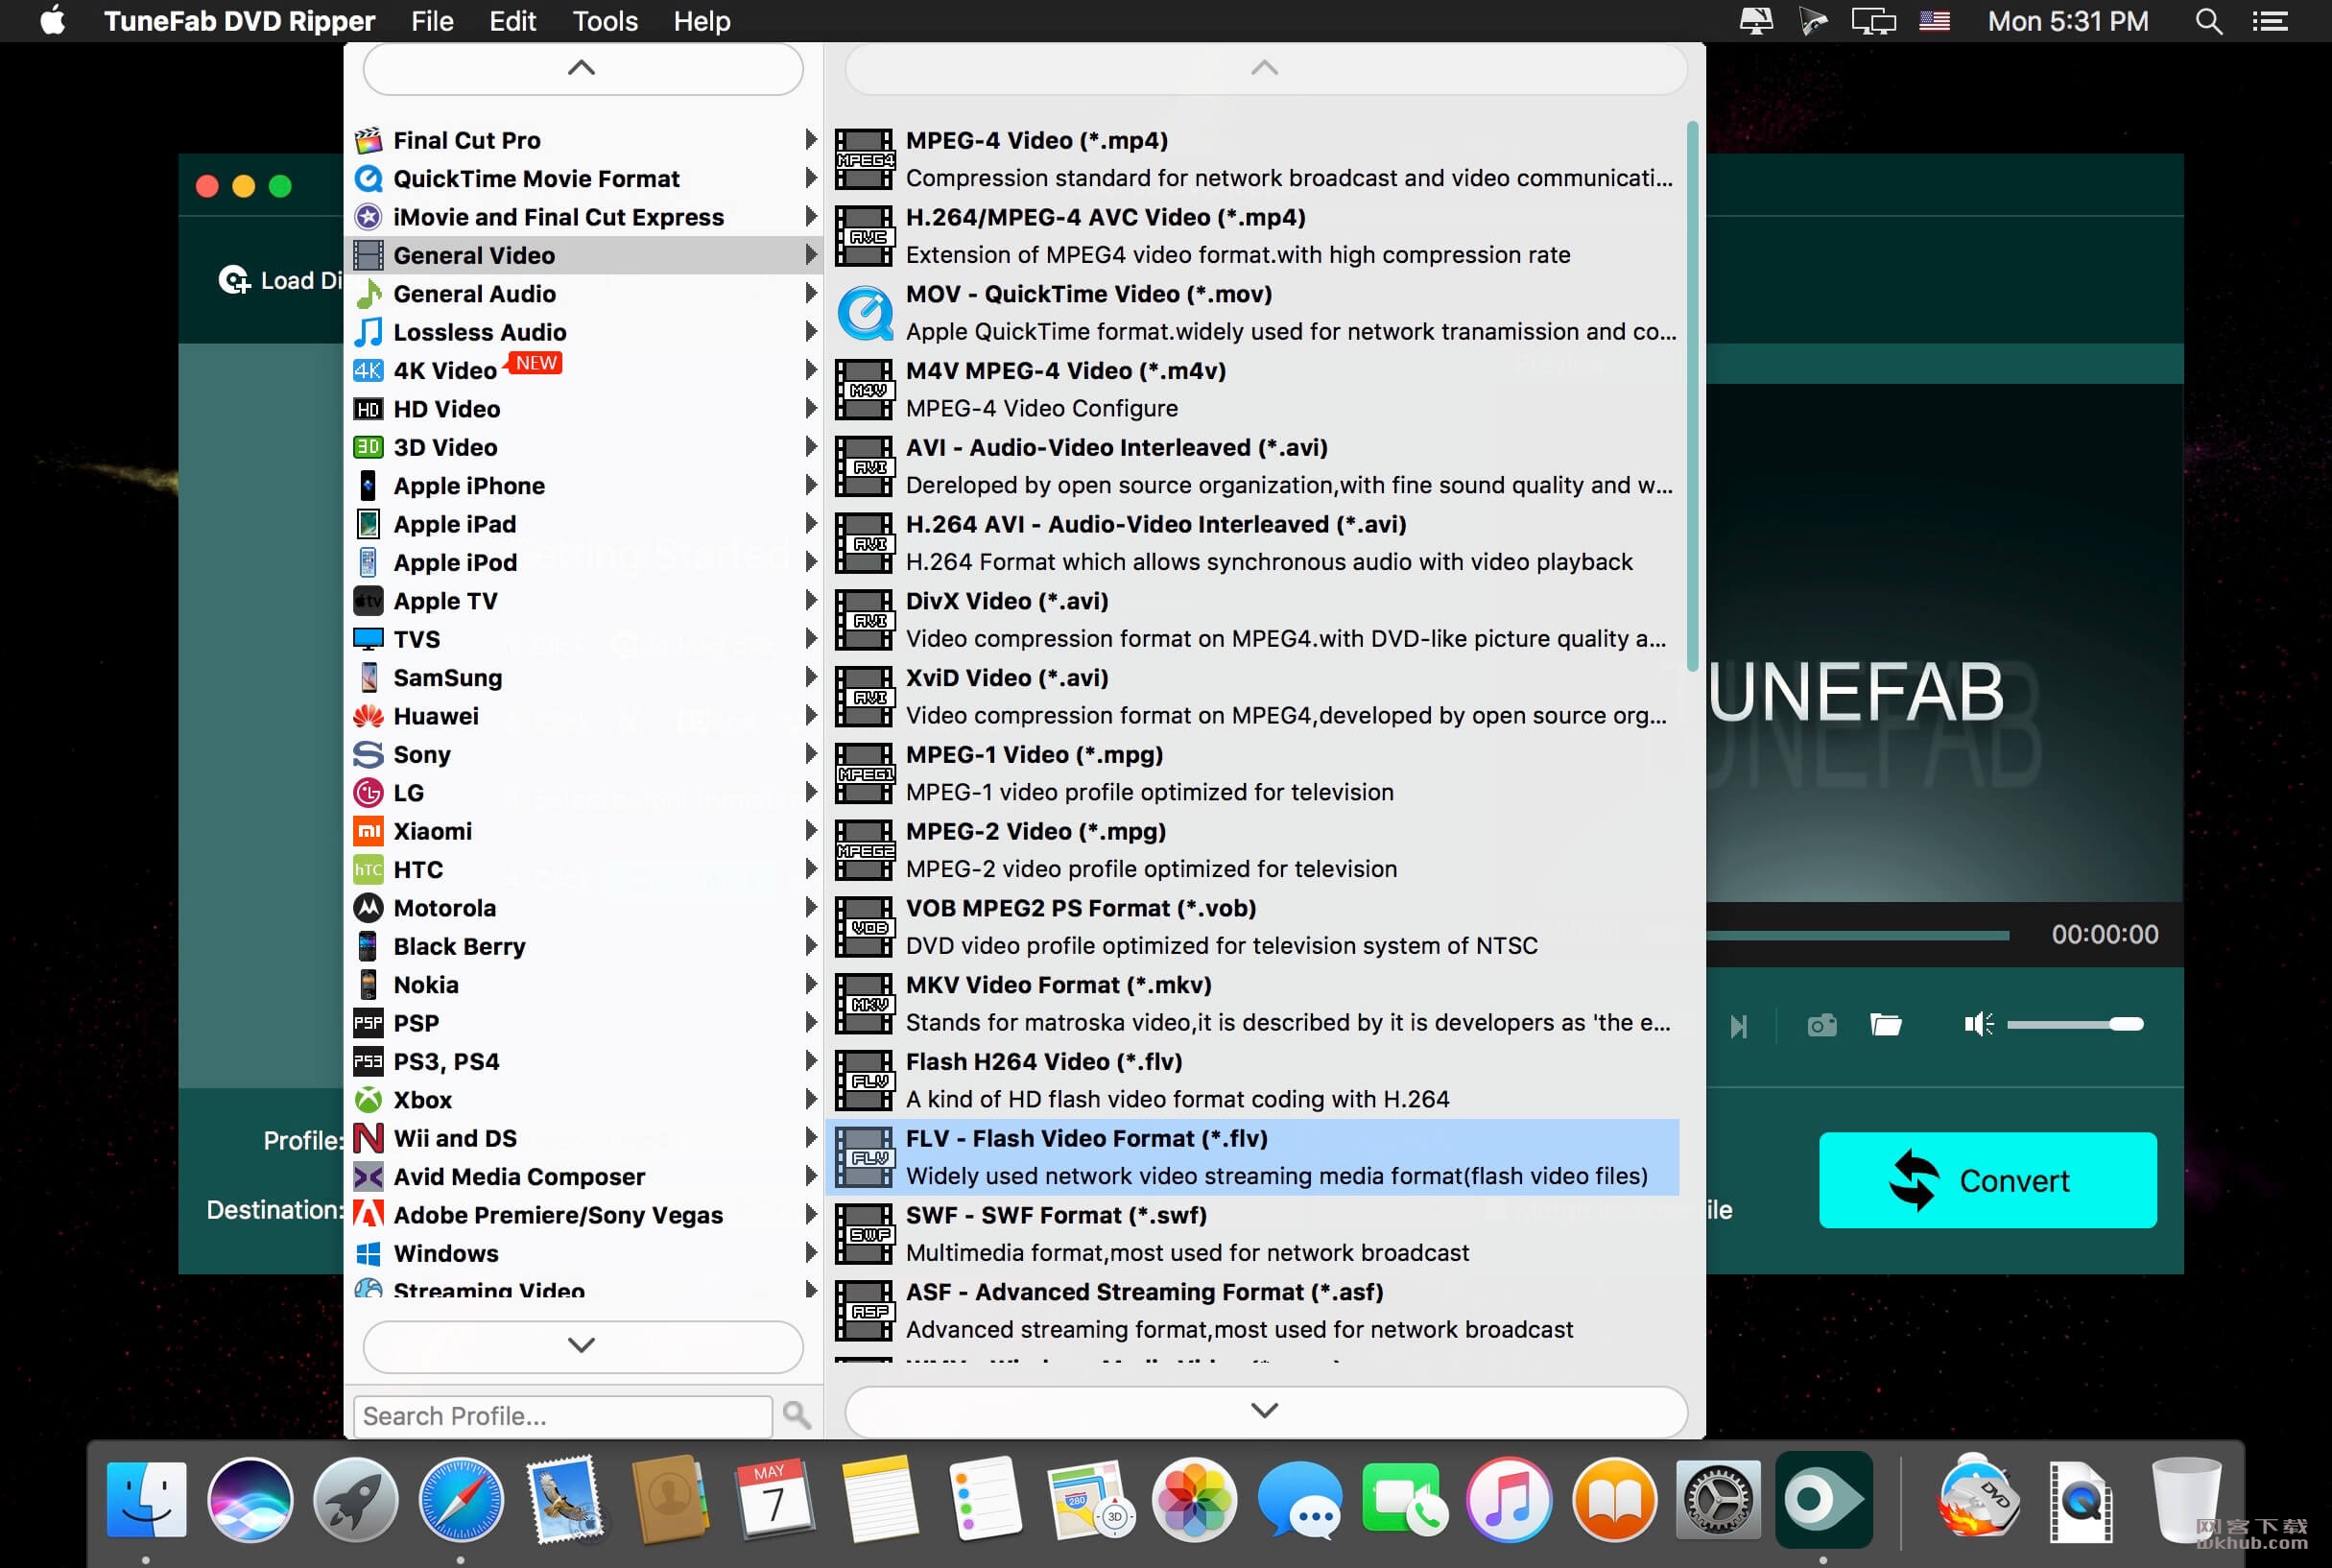Screen dimensions: 2332x1568
Task: Click the snapshot camera icon in player
Action: 1822,1025
